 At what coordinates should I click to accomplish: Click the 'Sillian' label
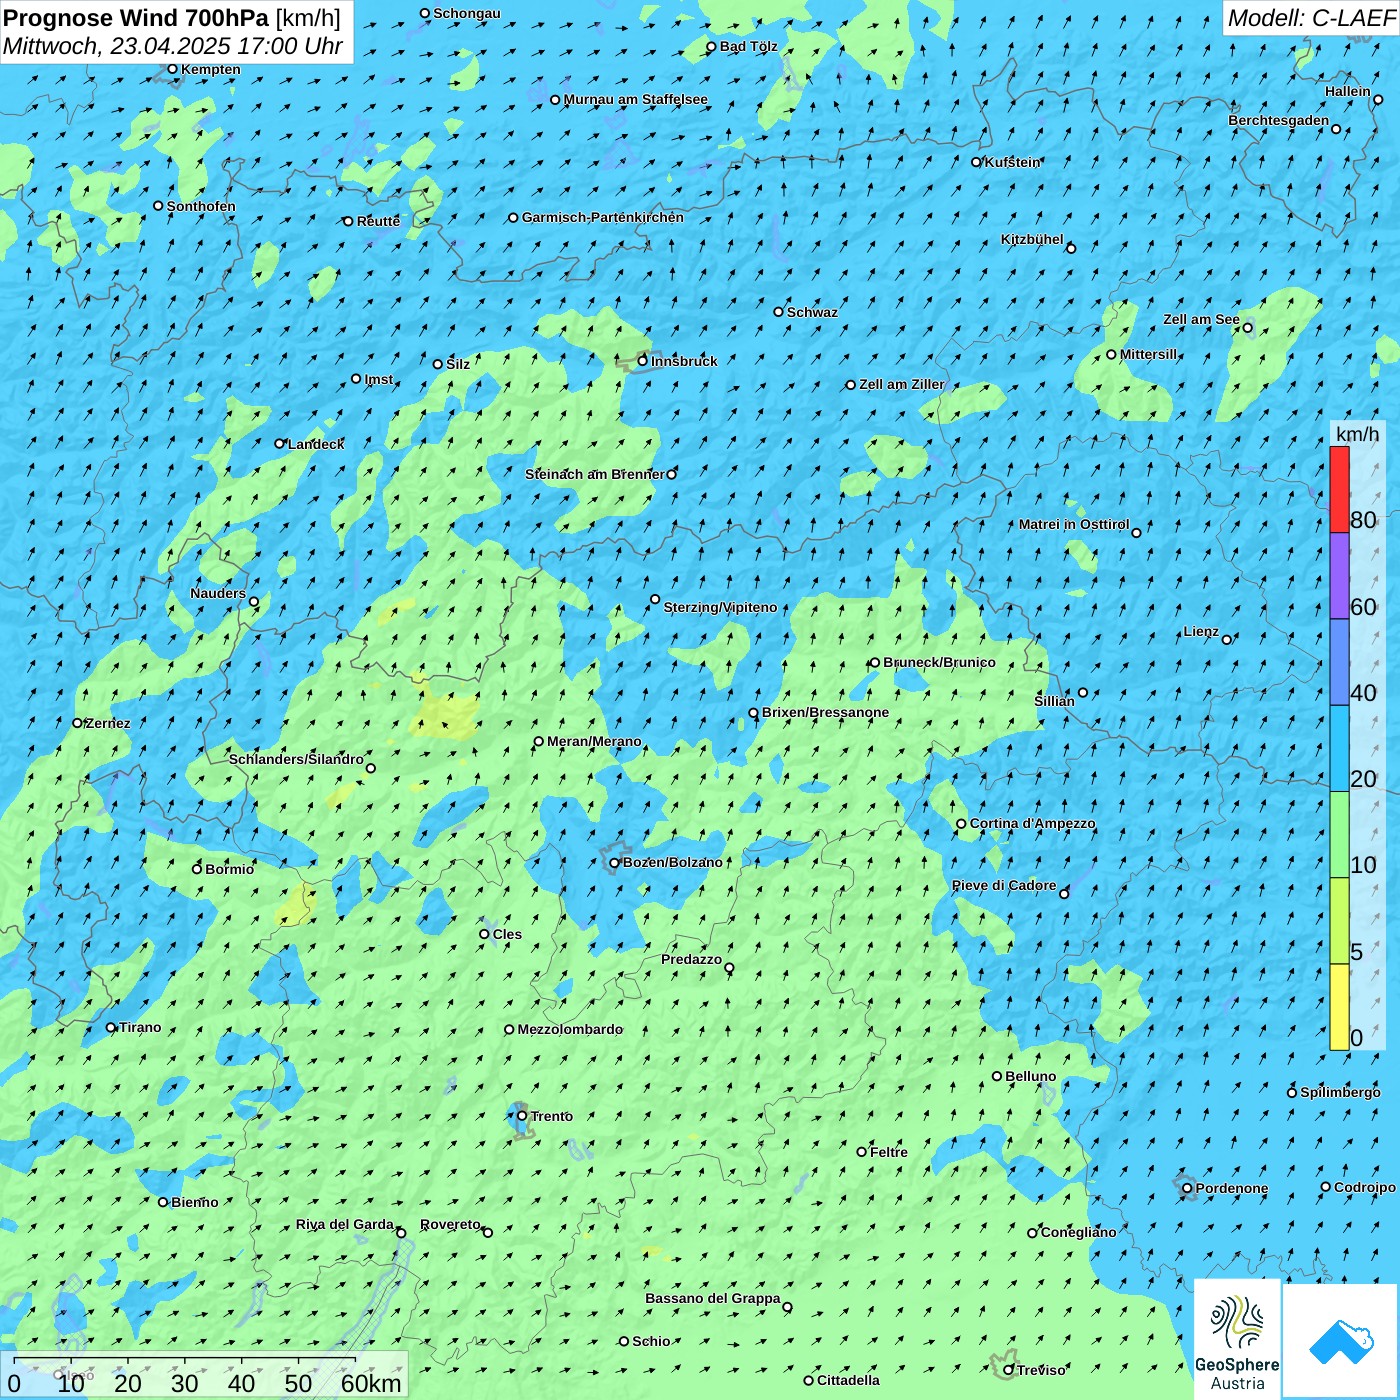(x=1054, y=701)
